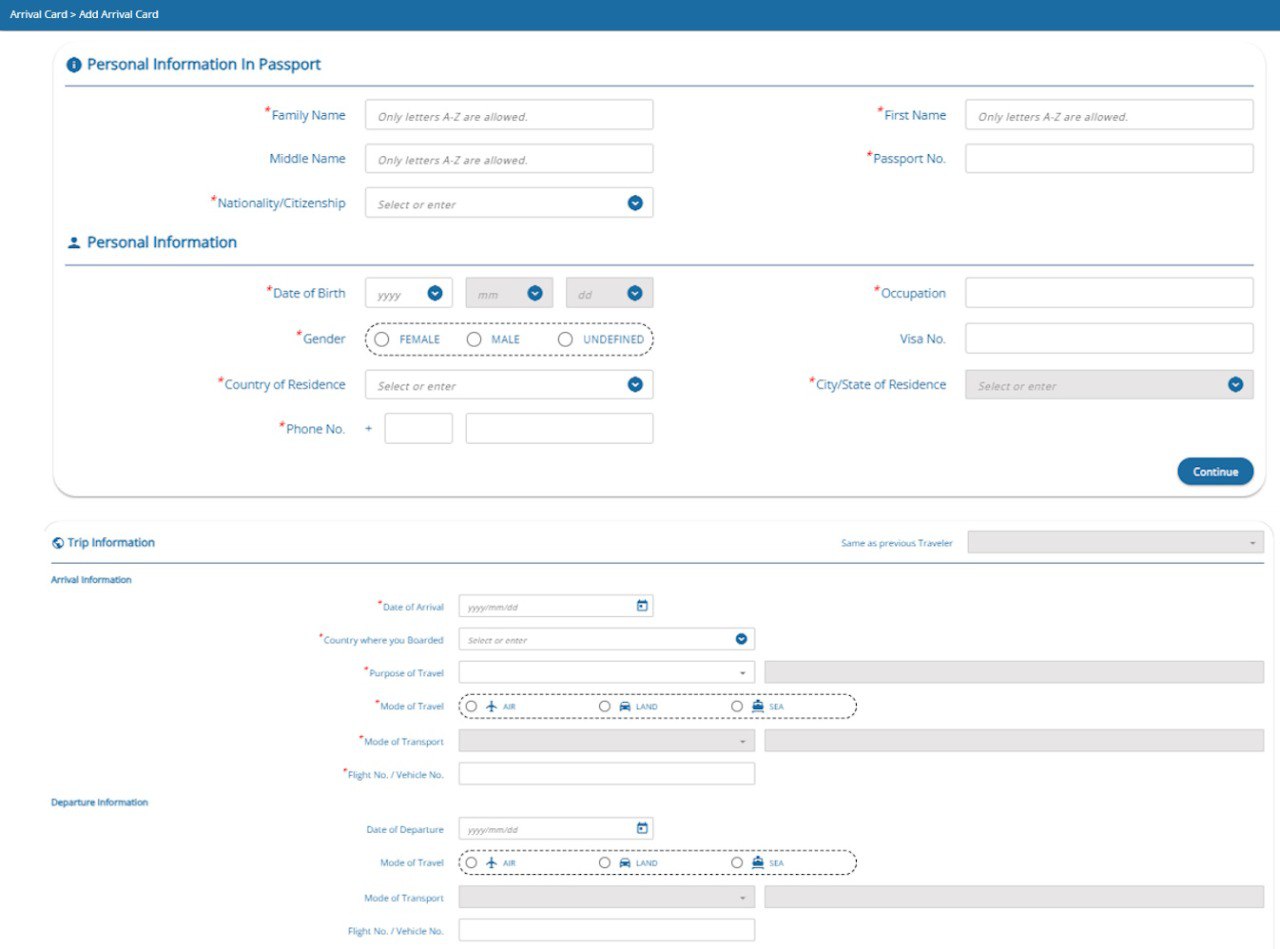Focus the Passport No. text field

click(1108, 159)
